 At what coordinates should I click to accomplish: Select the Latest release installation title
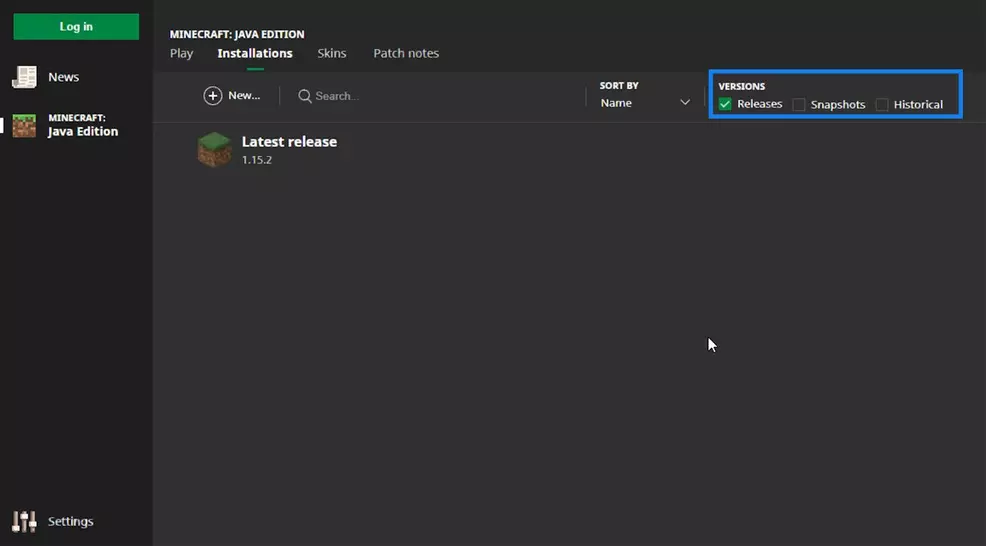coord(289,142)
